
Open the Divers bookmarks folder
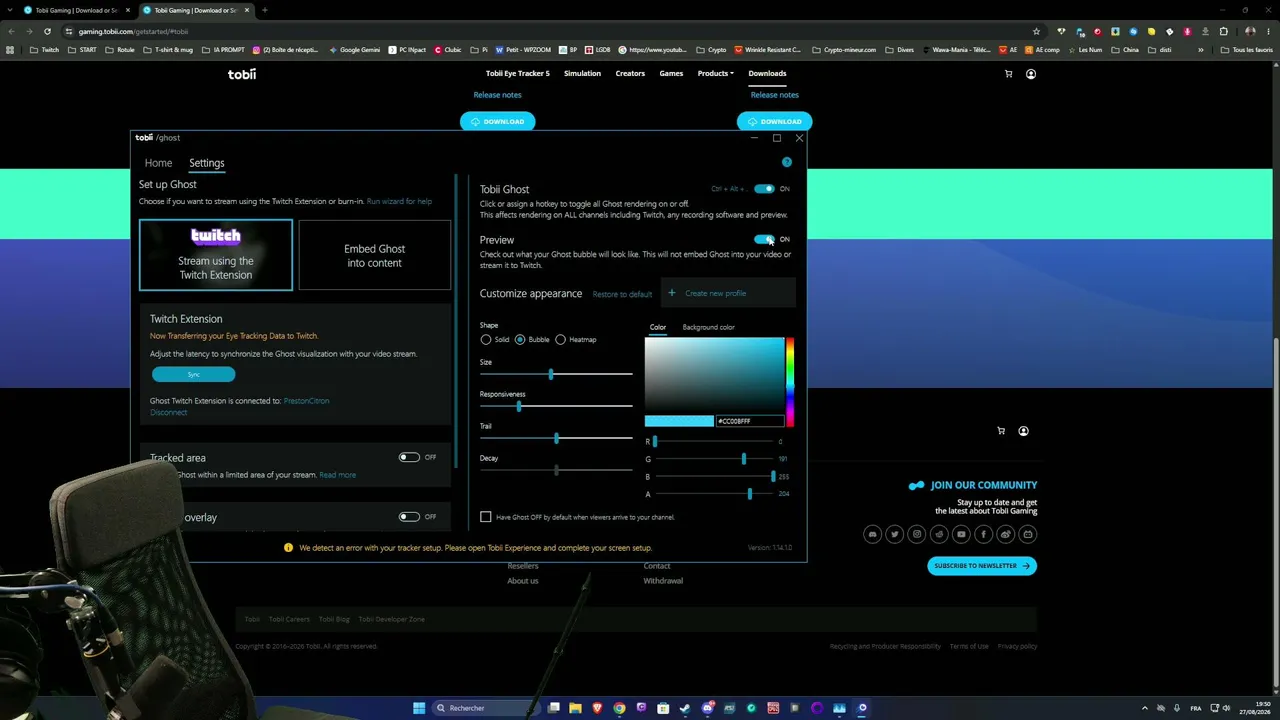[x=899, y=50]
